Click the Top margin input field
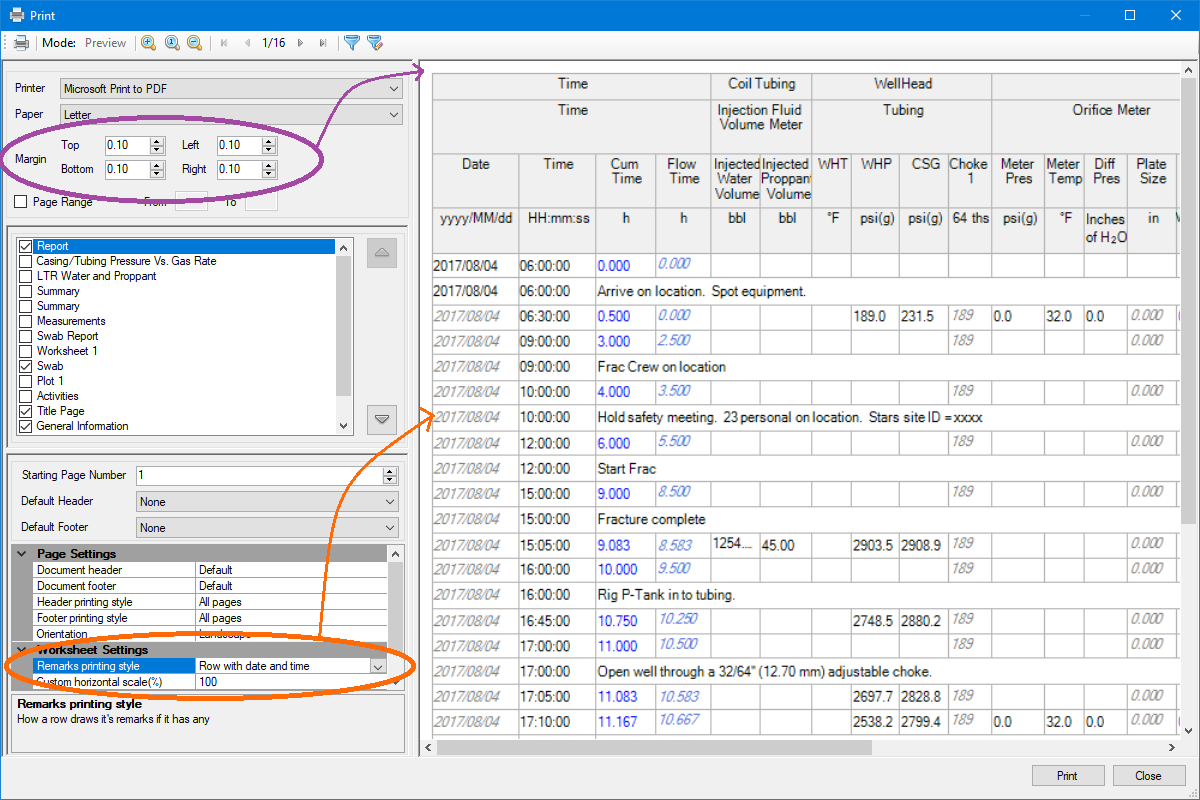1200x800 pixels. click(127, 145)
